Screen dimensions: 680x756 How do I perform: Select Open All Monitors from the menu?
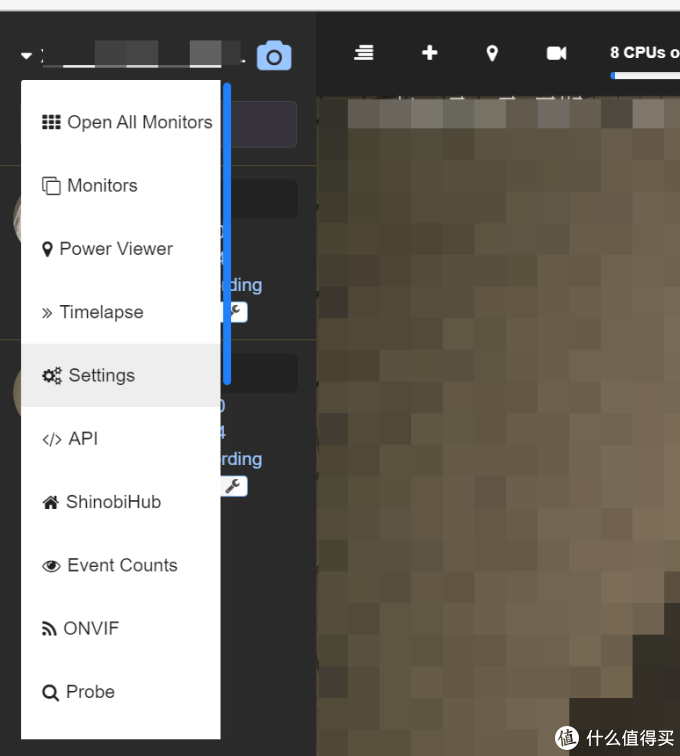(x=126, y=122)
